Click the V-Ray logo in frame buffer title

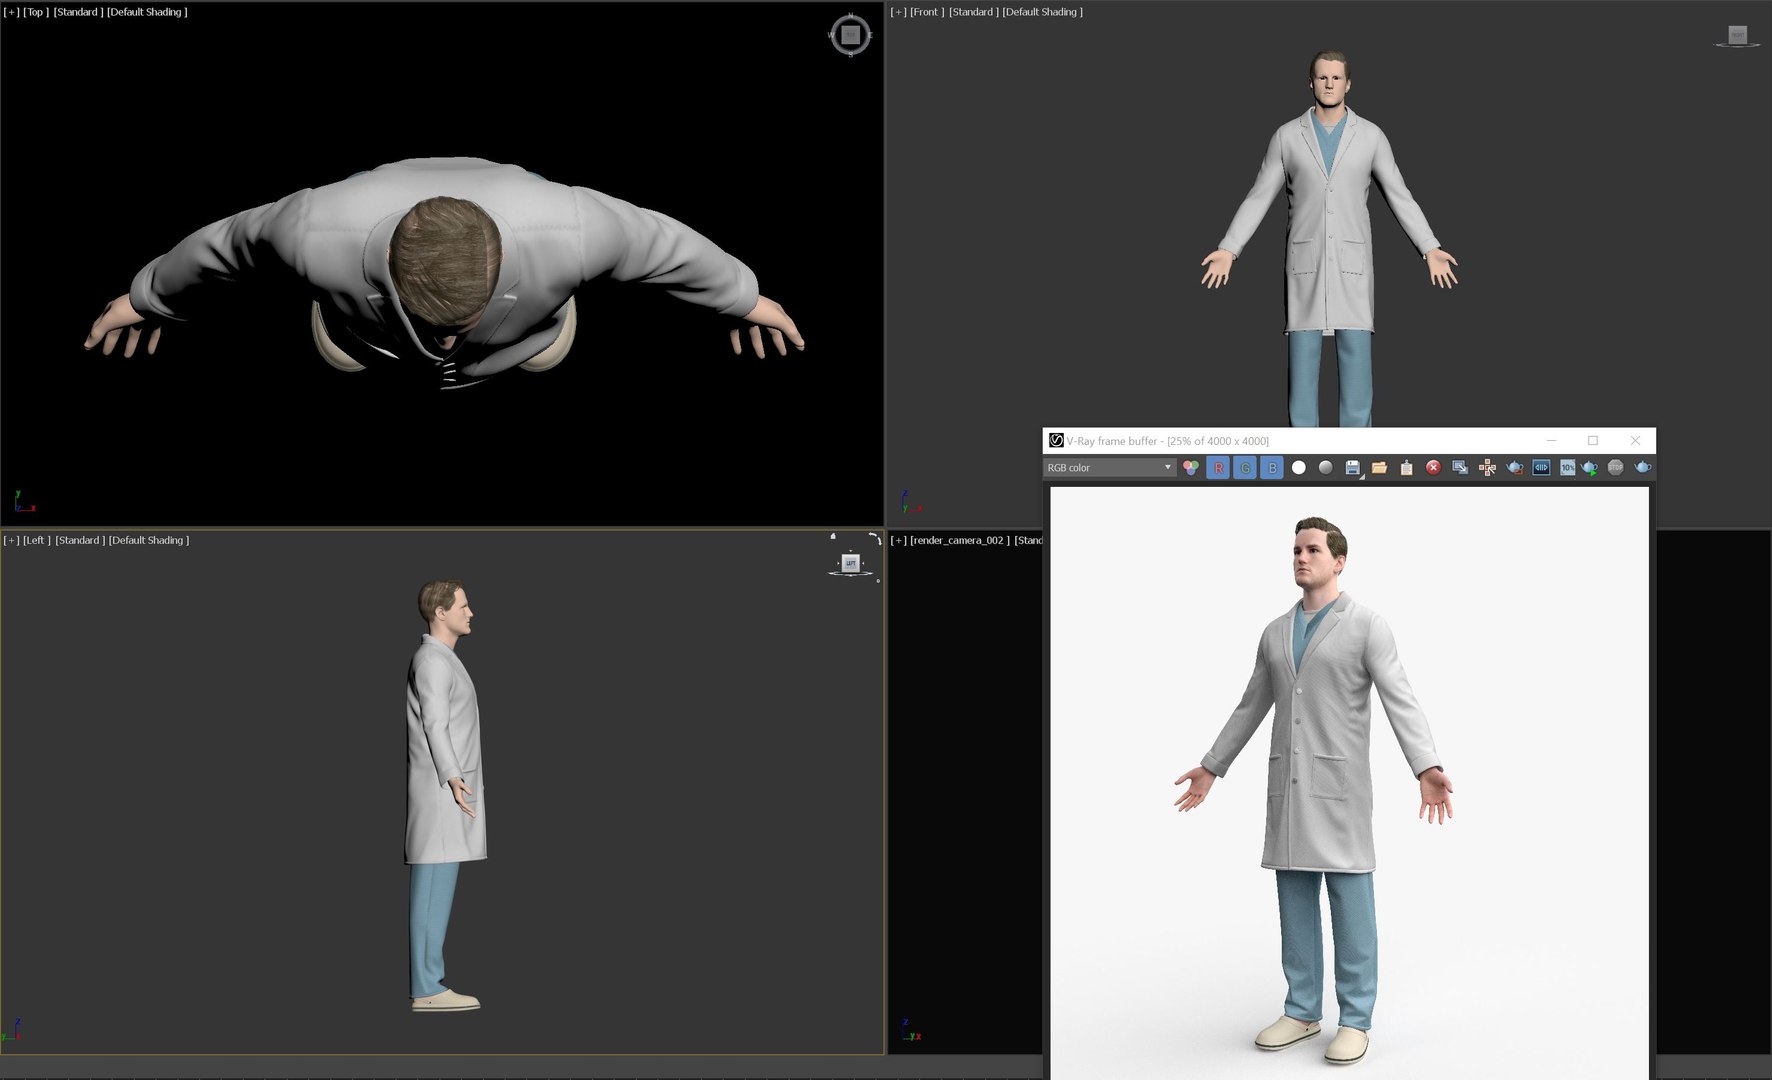coord(1056,440)
